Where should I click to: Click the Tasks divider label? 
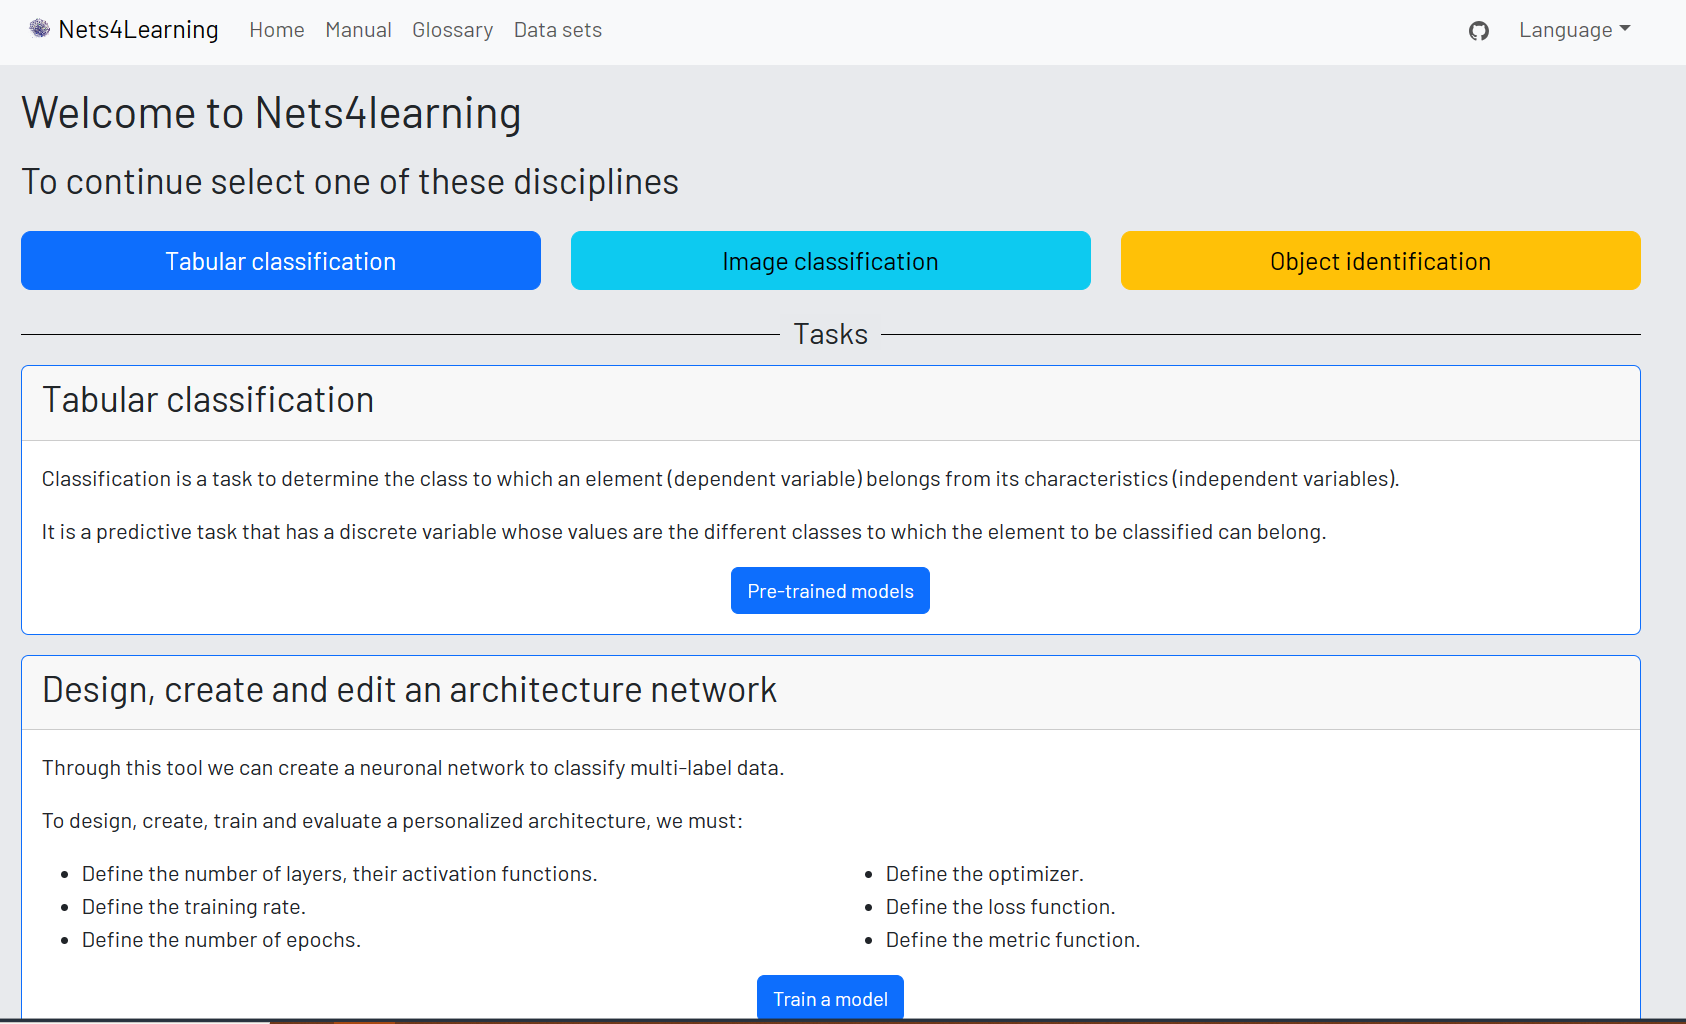(x=830, y=334)
